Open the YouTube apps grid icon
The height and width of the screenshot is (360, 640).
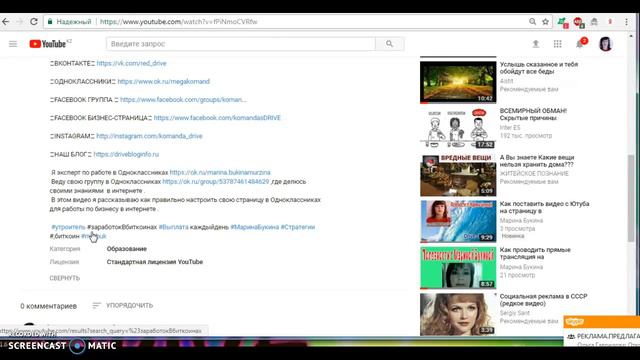[558, 44]
